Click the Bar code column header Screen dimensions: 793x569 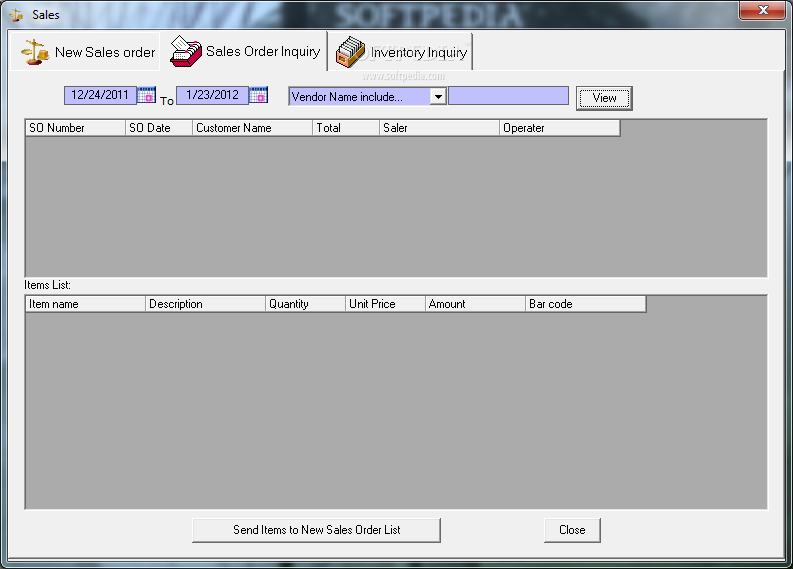click(586, 304)
